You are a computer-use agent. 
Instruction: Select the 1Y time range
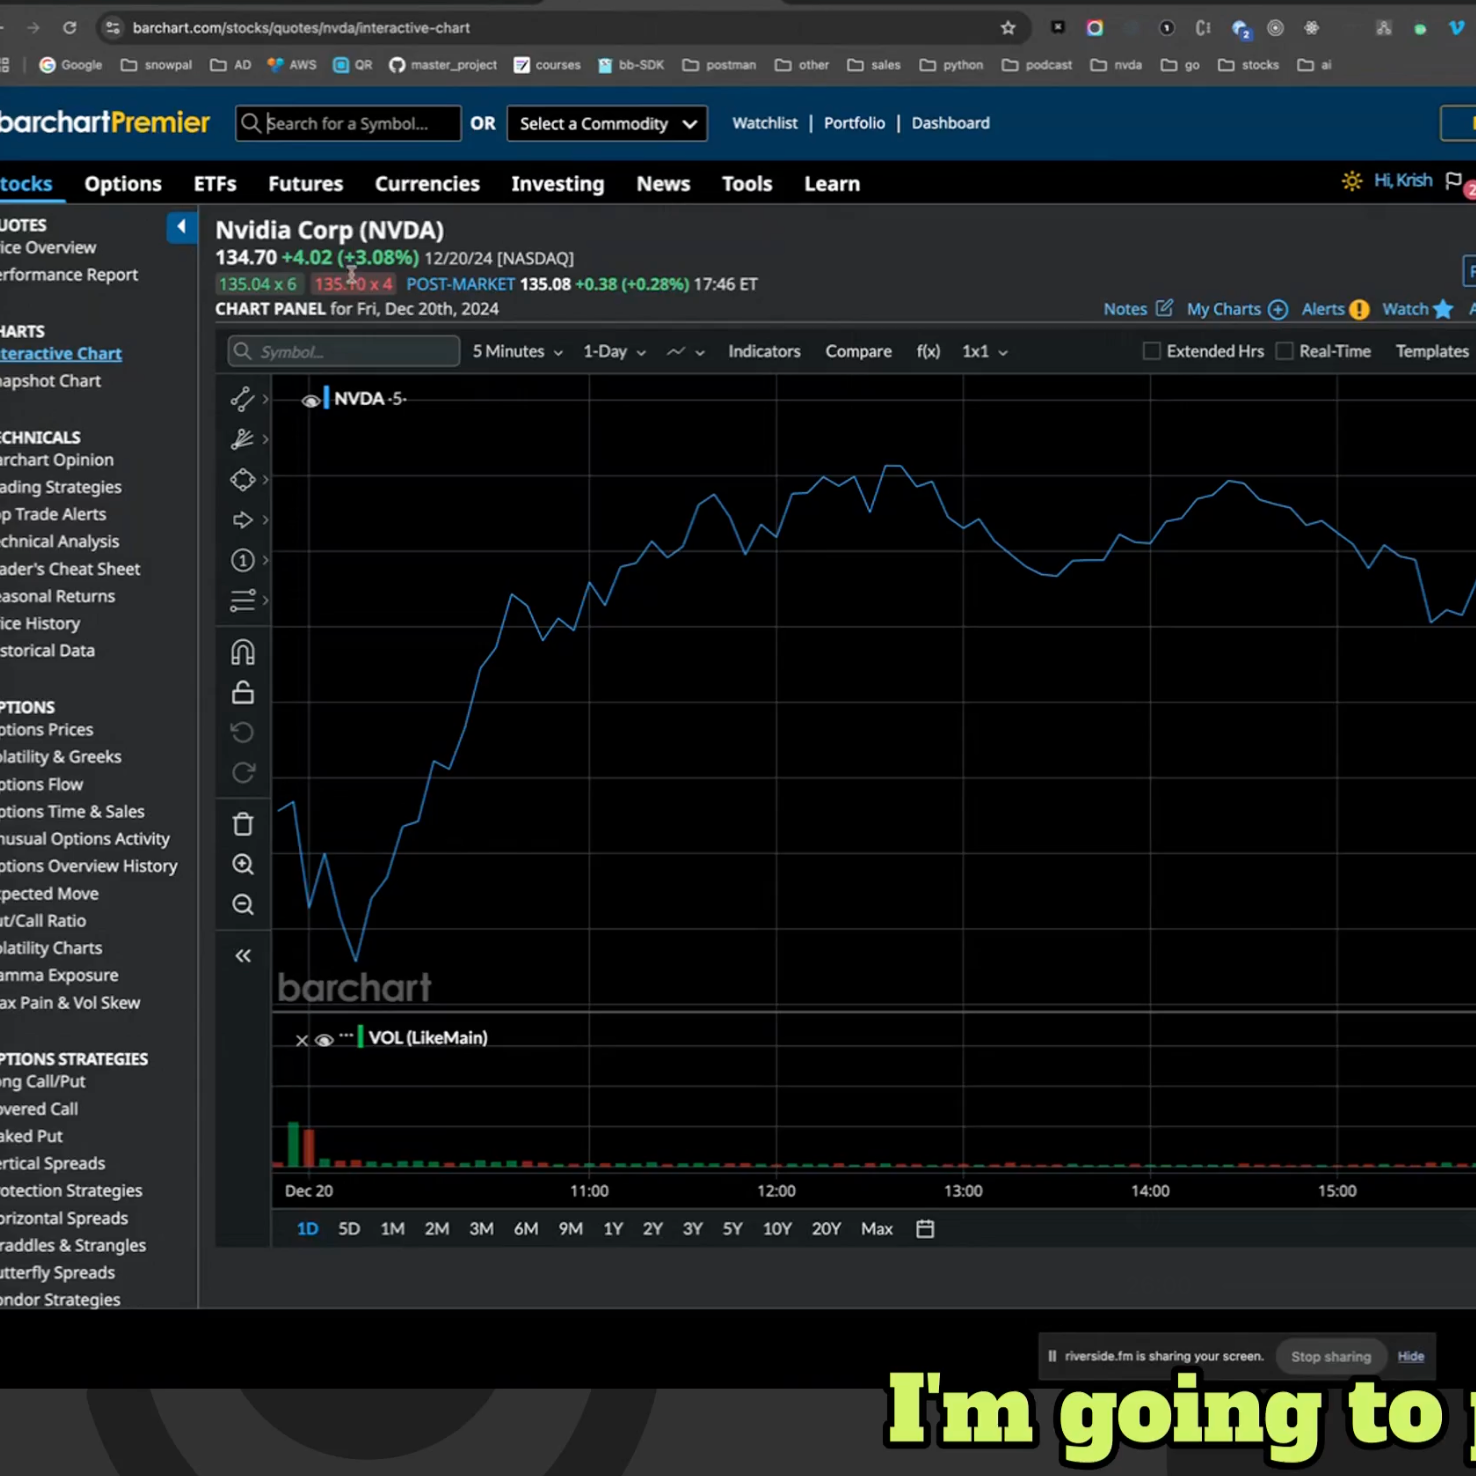pyautogui.click(x=613, y=1228)
